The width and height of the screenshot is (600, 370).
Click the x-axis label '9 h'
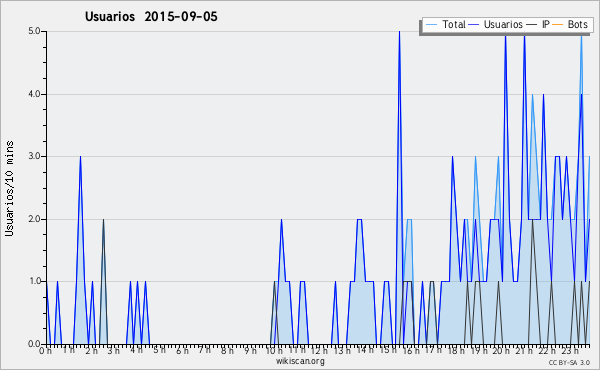(x=251, y=351)
